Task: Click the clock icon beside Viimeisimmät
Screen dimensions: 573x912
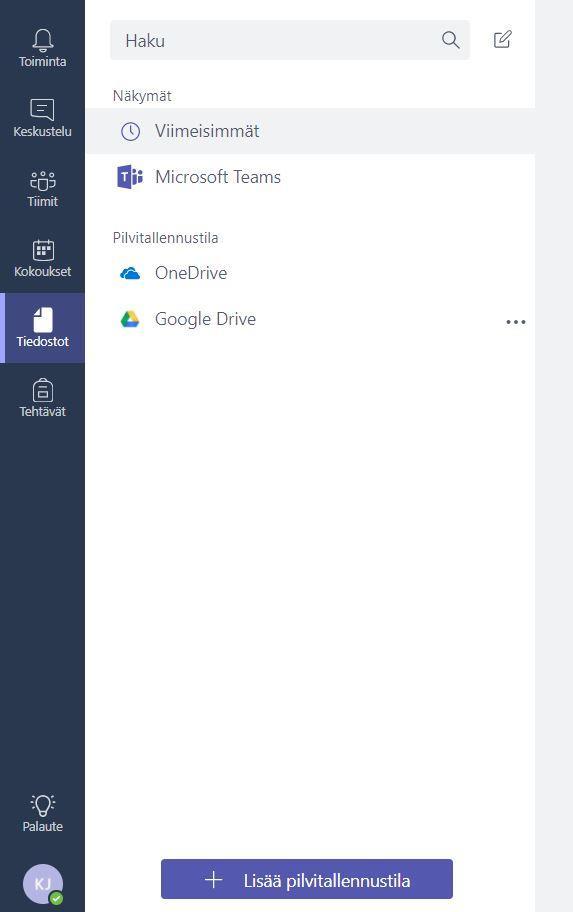Action: coord(130,131)
